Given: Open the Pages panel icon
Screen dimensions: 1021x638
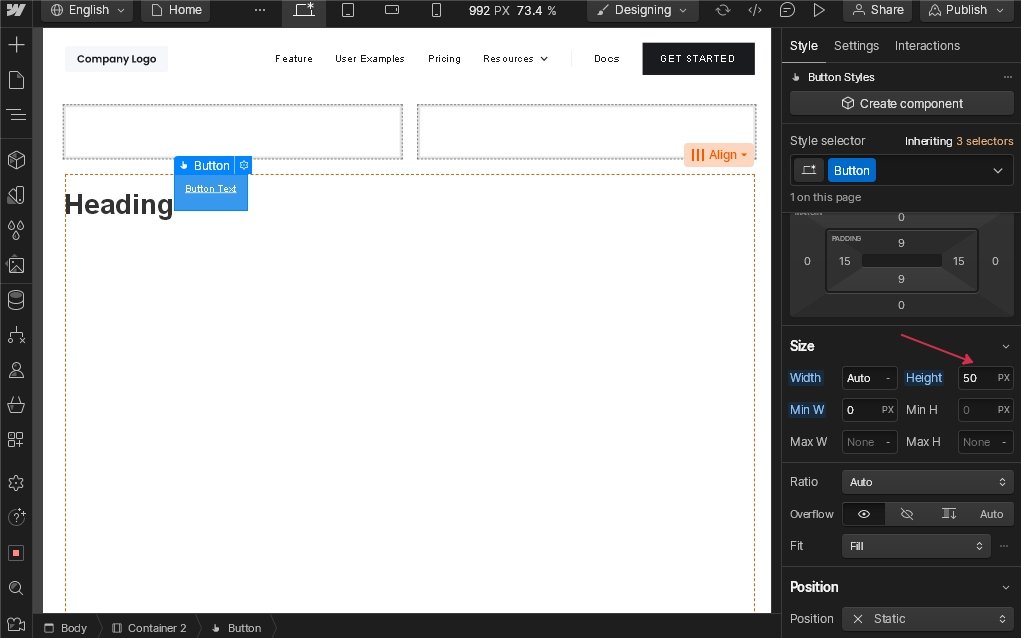Looking at the screenshot, I should [16, 80].
